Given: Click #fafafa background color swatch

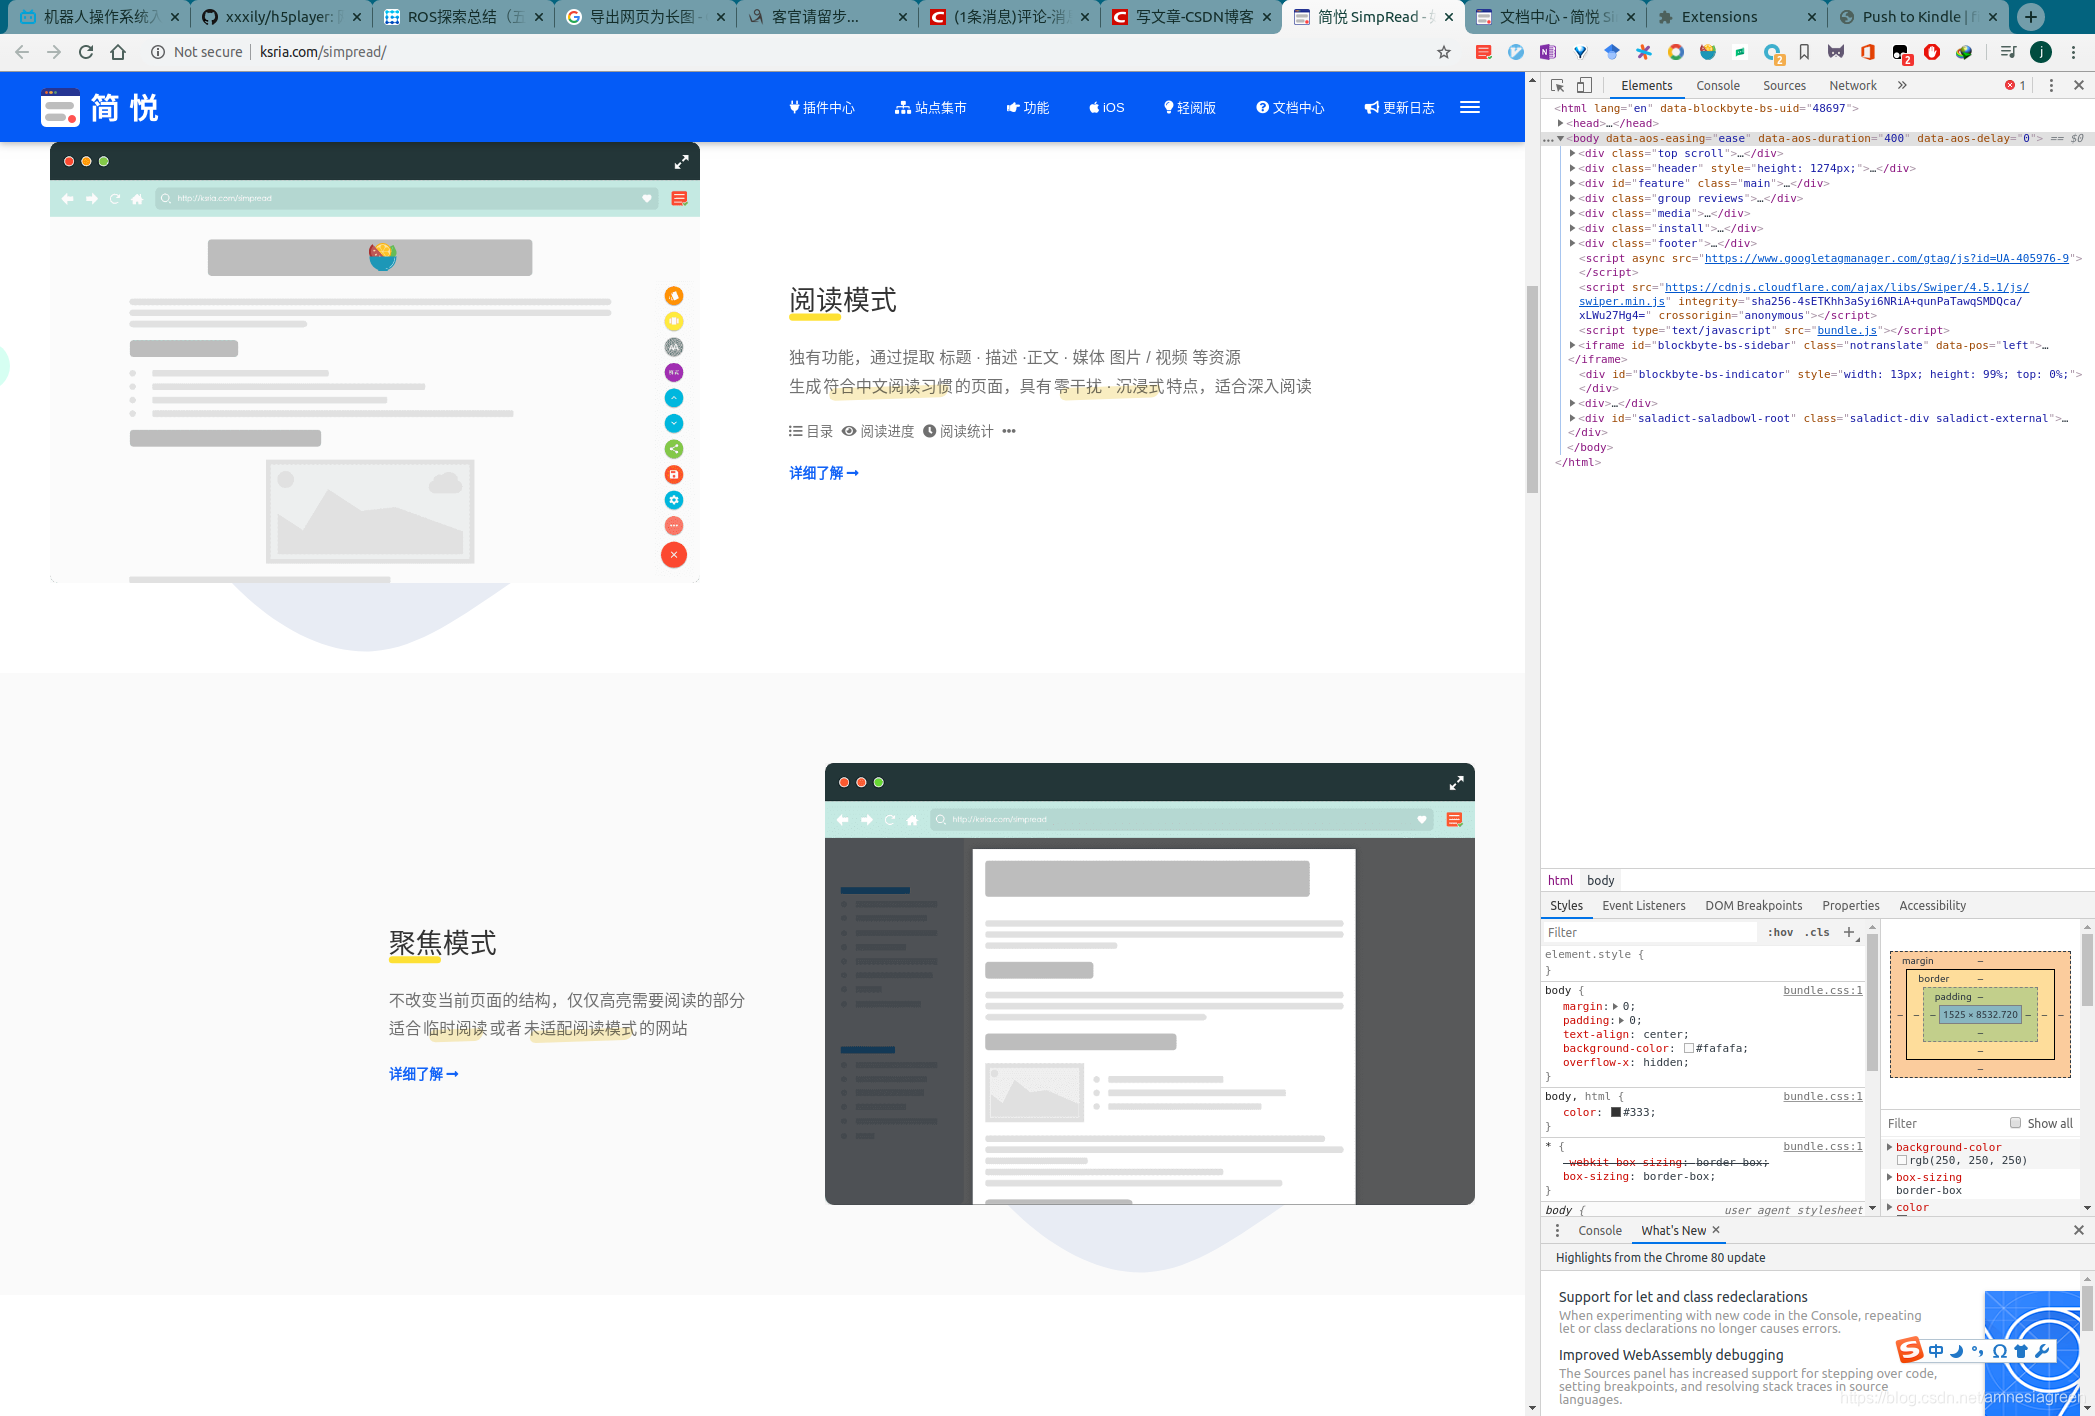Looking at the screenshot, I should [x=1689, y=1048].
